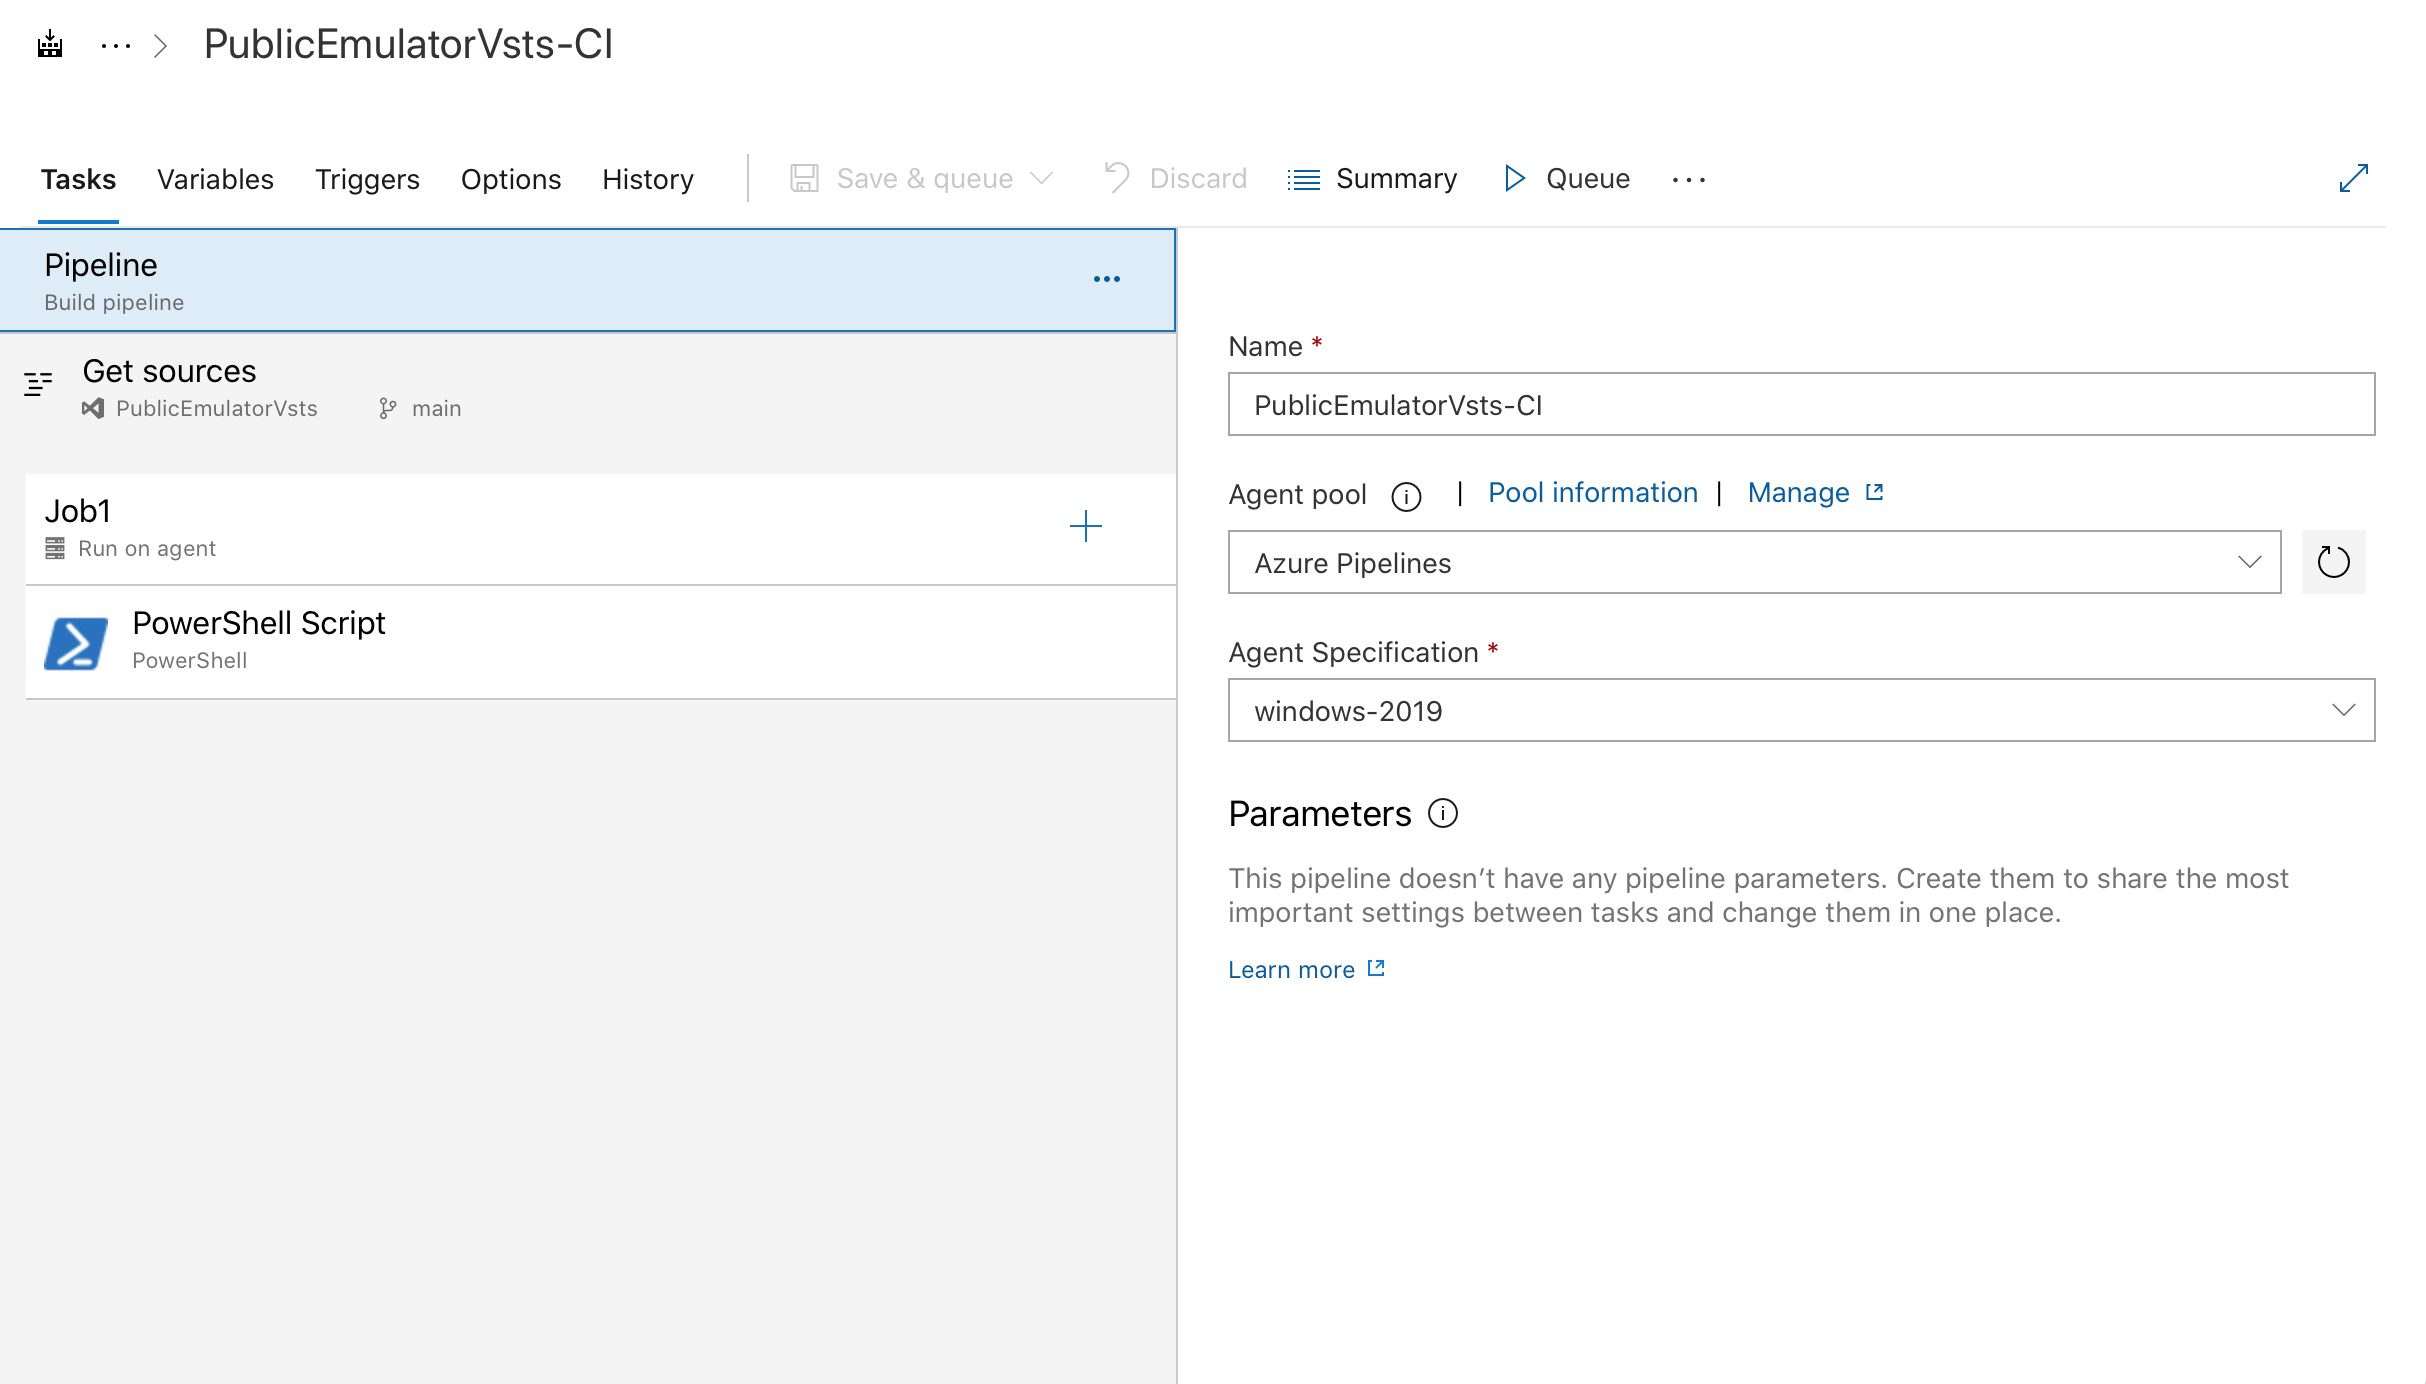Switch to the Triggers tab
2426x1384 pixels.
click(368, 178)
